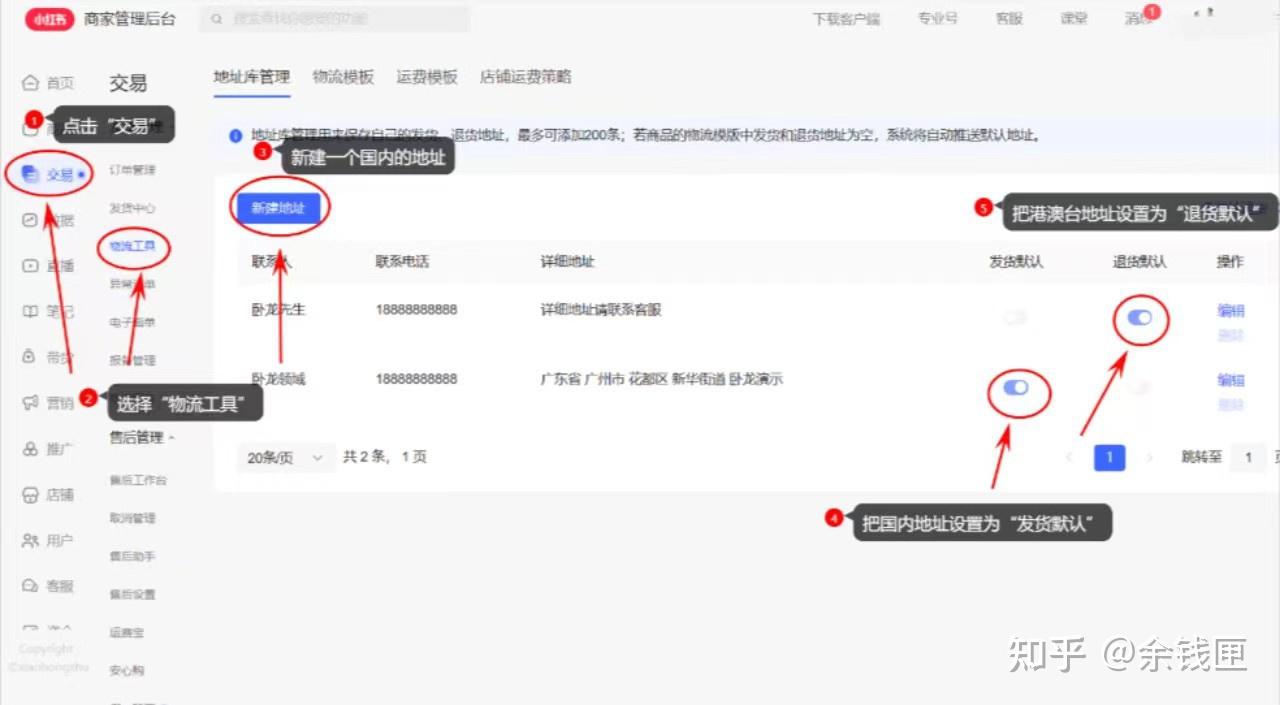
Task: Open 运费宝 menu item
Action: tap(127, 632)
